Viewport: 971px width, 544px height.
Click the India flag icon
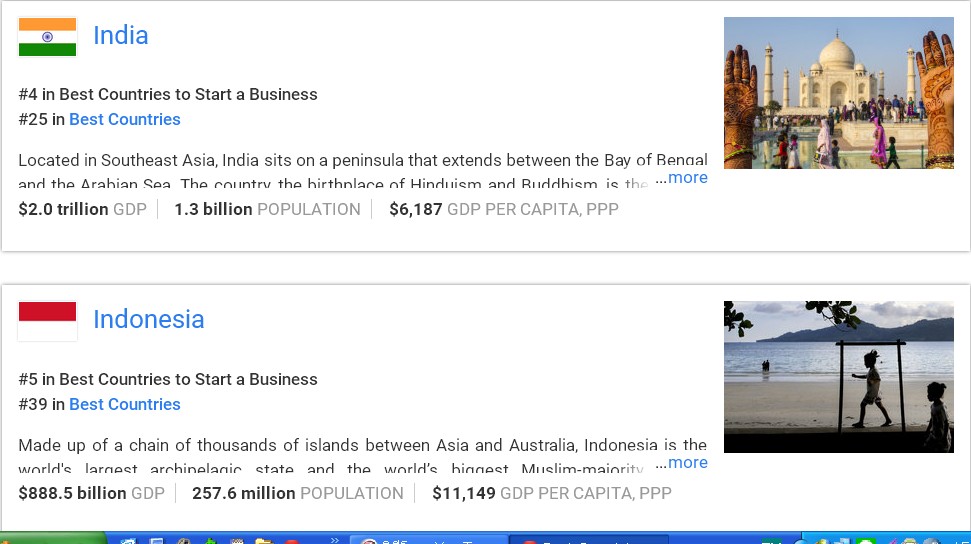tap(47, 37)
